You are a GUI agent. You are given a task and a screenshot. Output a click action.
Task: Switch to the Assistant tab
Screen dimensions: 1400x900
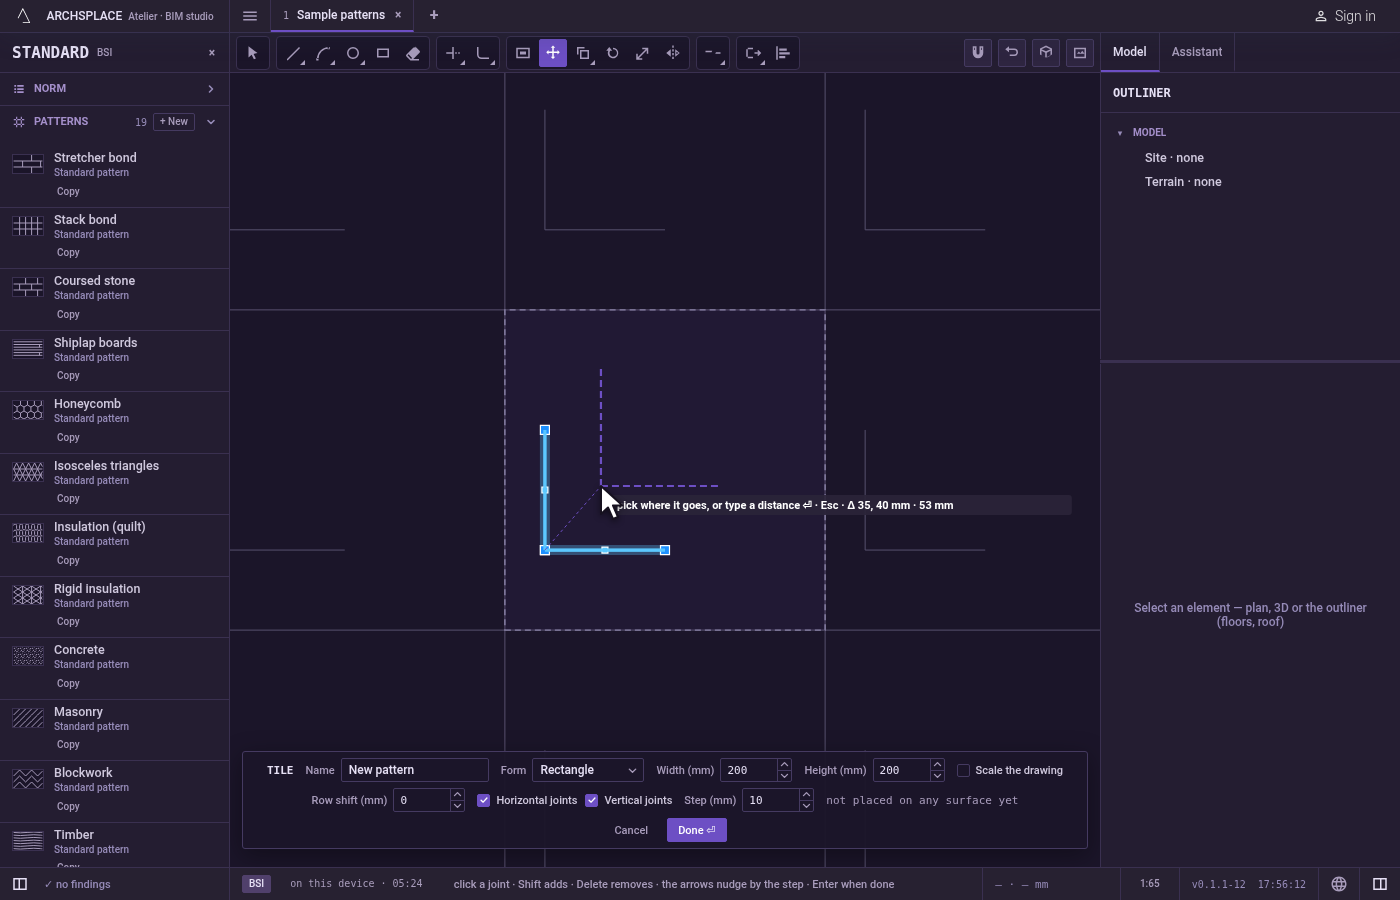[1197, 52]
